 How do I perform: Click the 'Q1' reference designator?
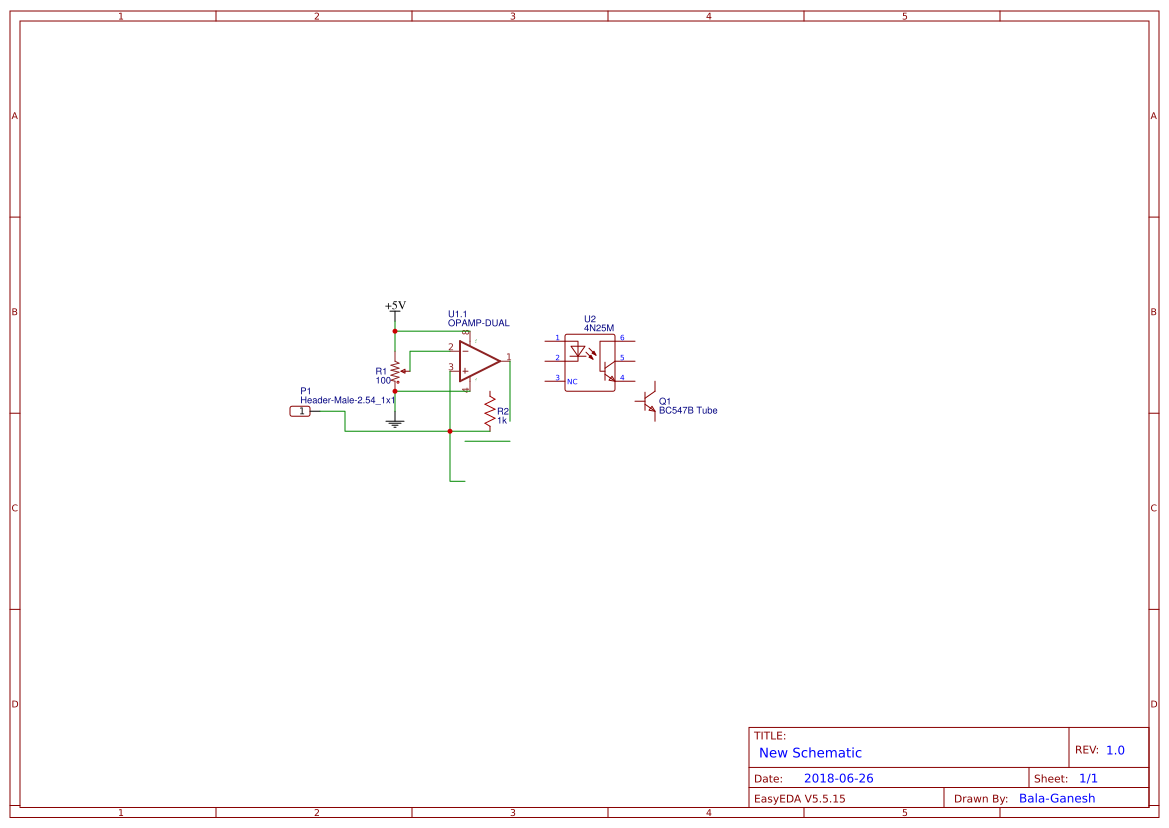665,402
